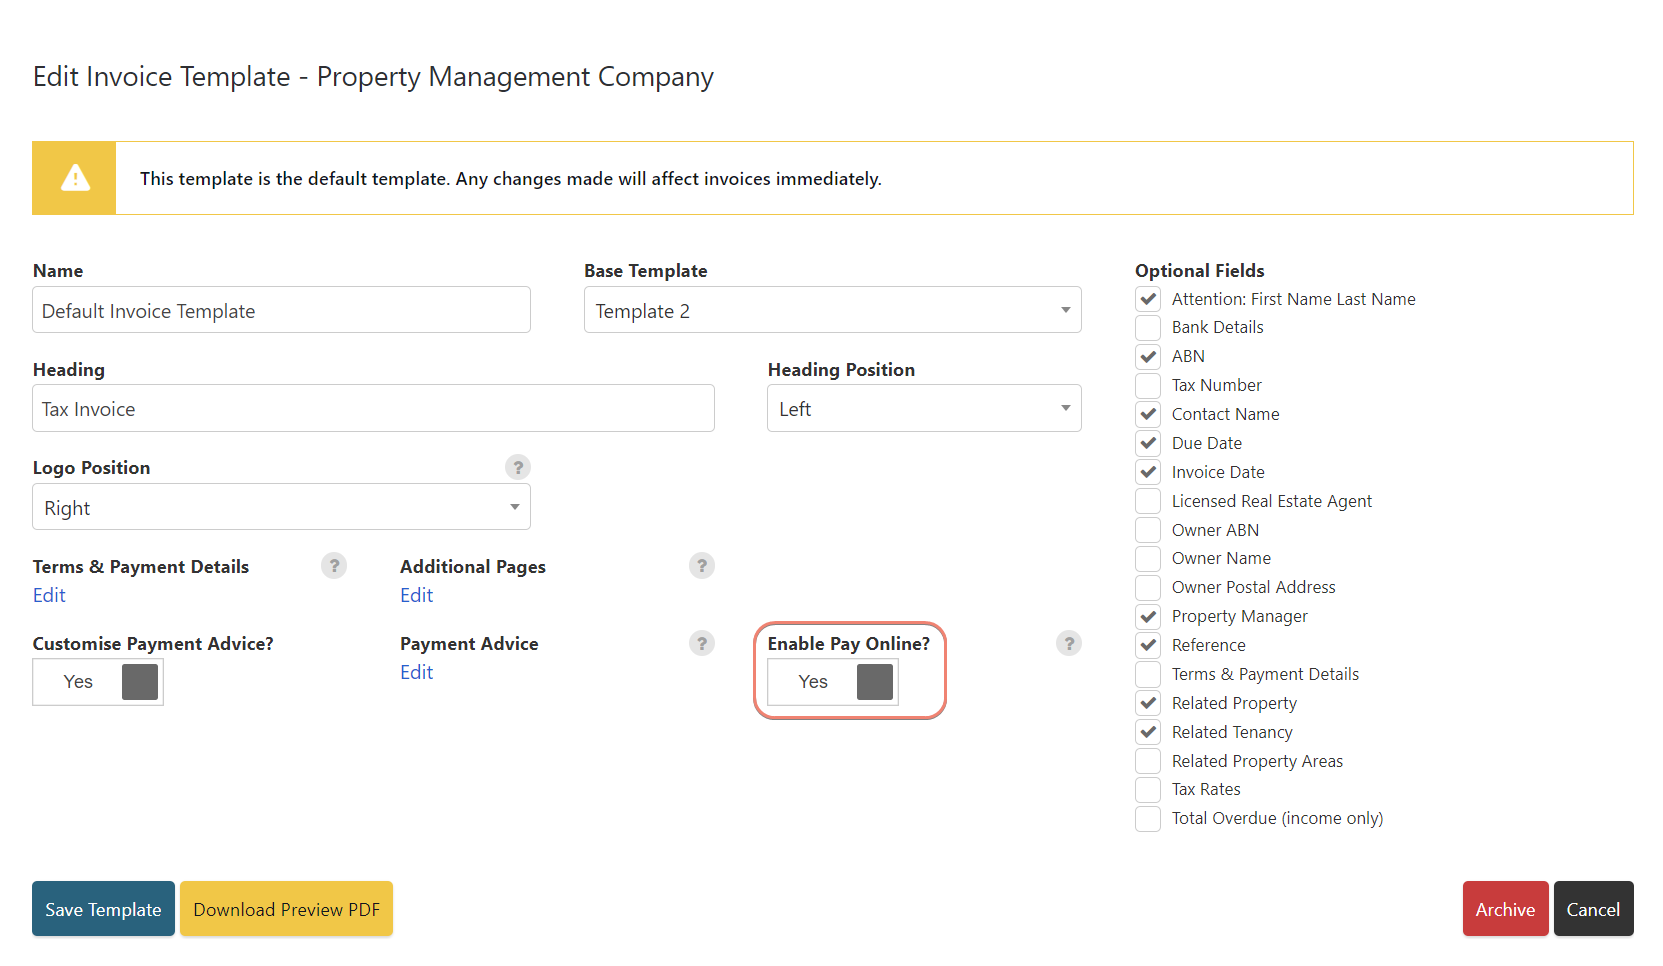Image resolution: width=1663 pixels, height=966 pixels.
Task: Uncheck Attention: First Name Last Name
Action: click(x=1148, y=299)
